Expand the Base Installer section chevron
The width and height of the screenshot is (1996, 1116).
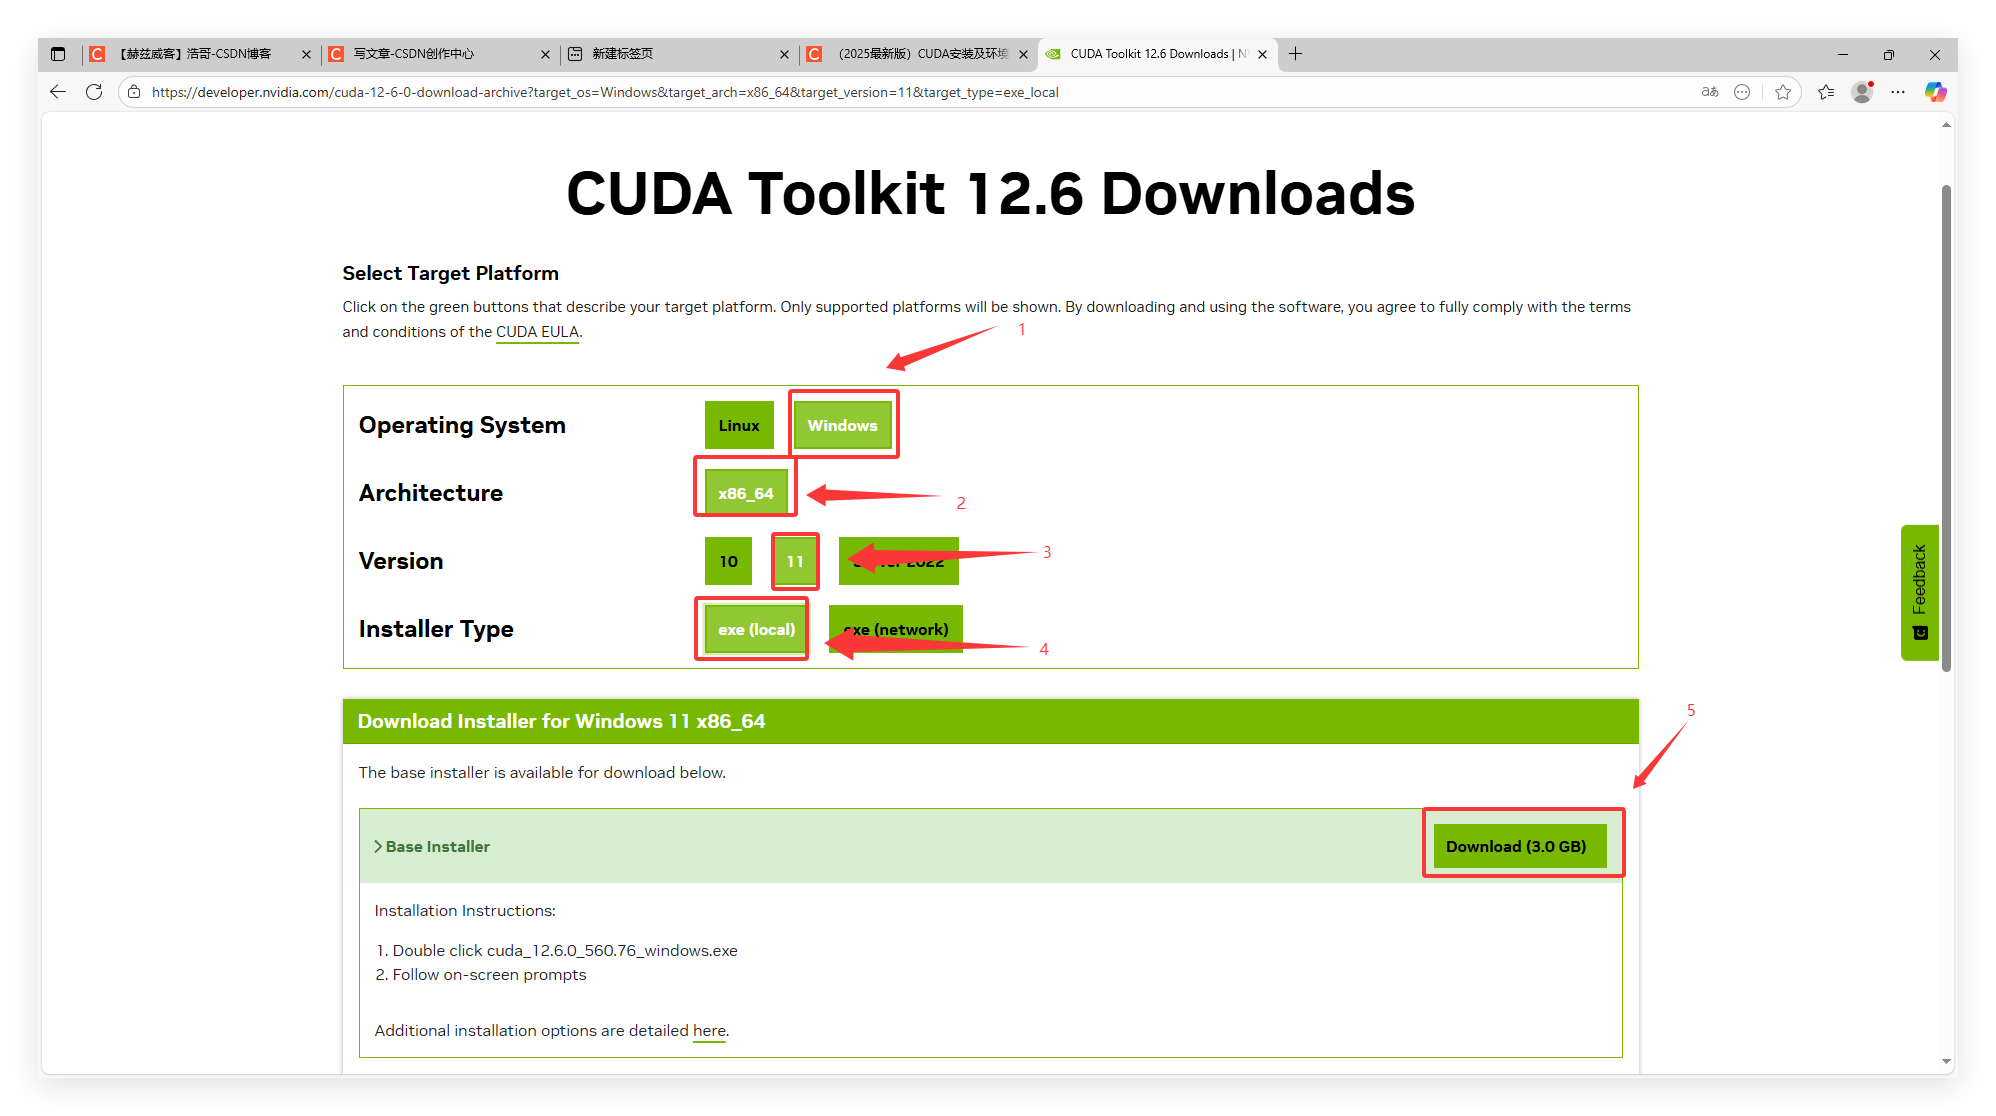[x=378, y=846]
